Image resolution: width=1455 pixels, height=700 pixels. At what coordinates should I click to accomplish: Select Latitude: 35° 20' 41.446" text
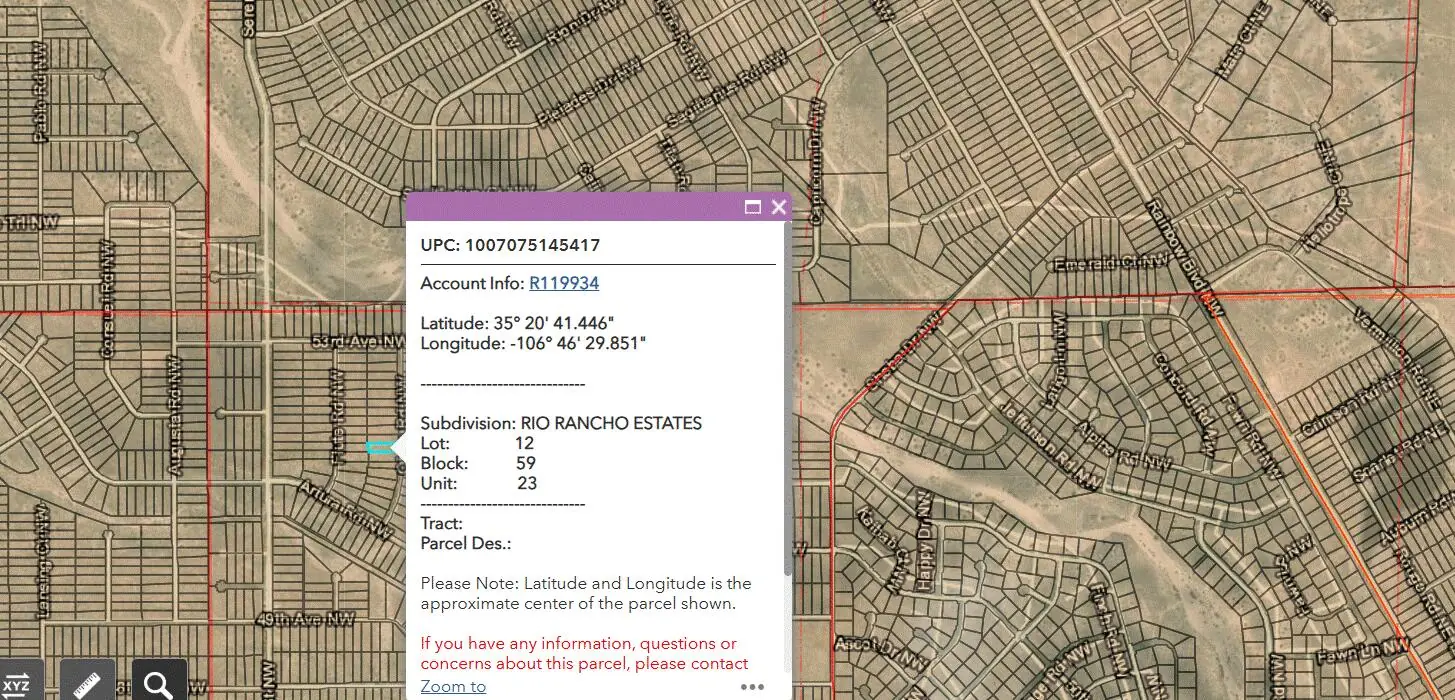point(517,323)
